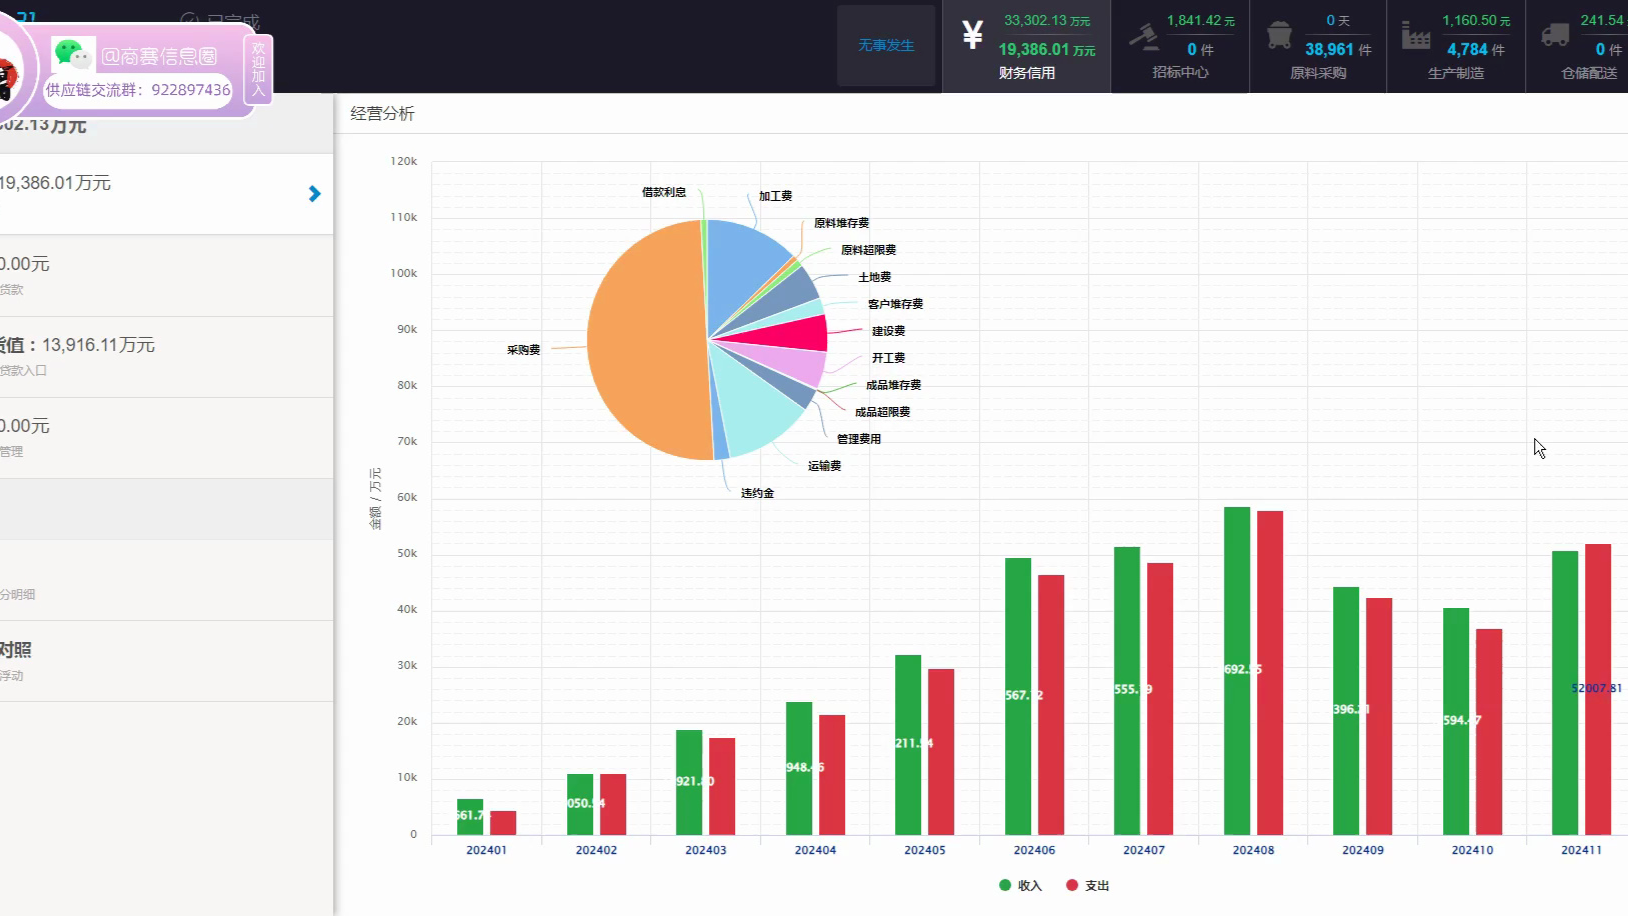Screen dimensions: 1628x916
Task: Click the 成品堆存费 pie label
Action: click(x=893, y=385)
